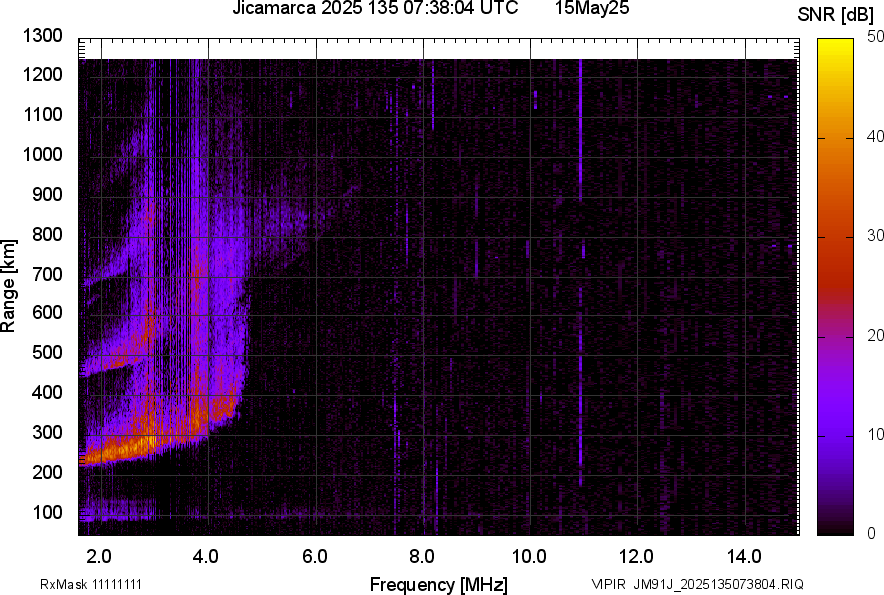The height and width of the screenshot is (595, 884).
Task: Click the range tick label '700'
Action: (x=47, y=275)
